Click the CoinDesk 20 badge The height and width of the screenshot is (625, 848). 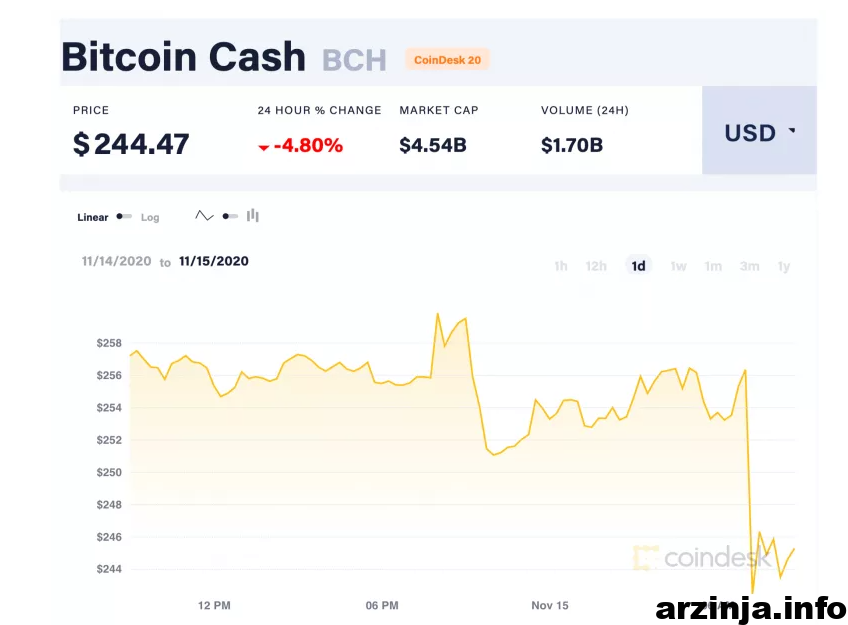tap(447, 60)
